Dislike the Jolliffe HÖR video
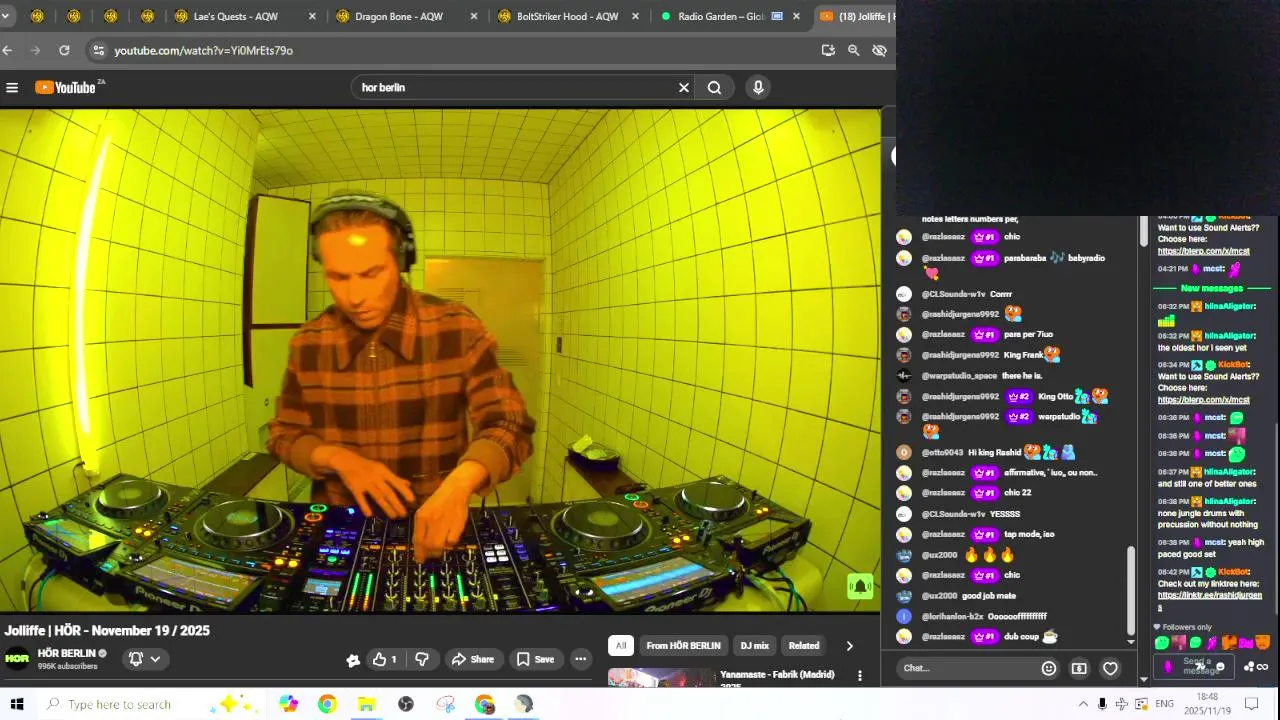 click(x=422, y=659)
